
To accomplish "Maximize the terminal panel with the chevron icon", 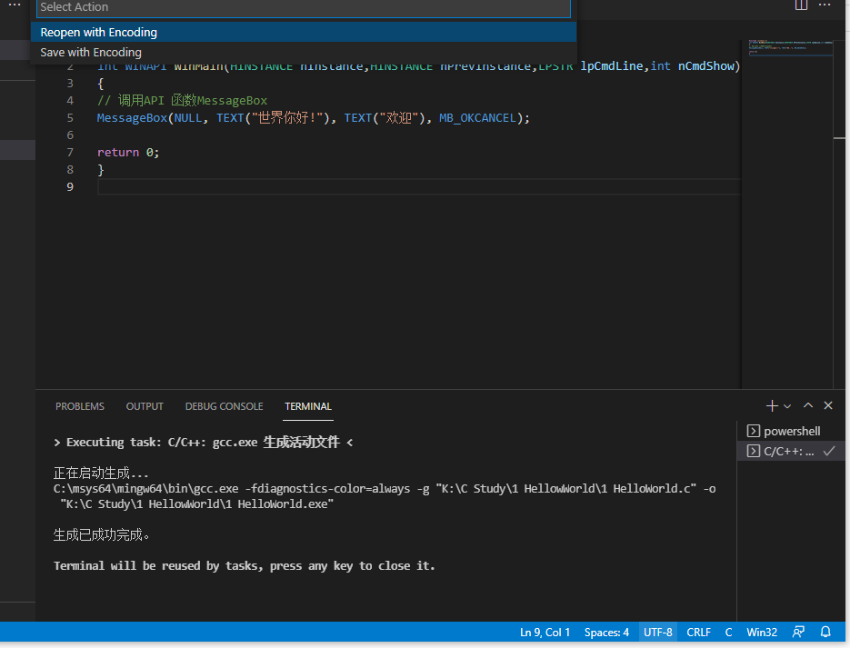I will tap(809, 405).
